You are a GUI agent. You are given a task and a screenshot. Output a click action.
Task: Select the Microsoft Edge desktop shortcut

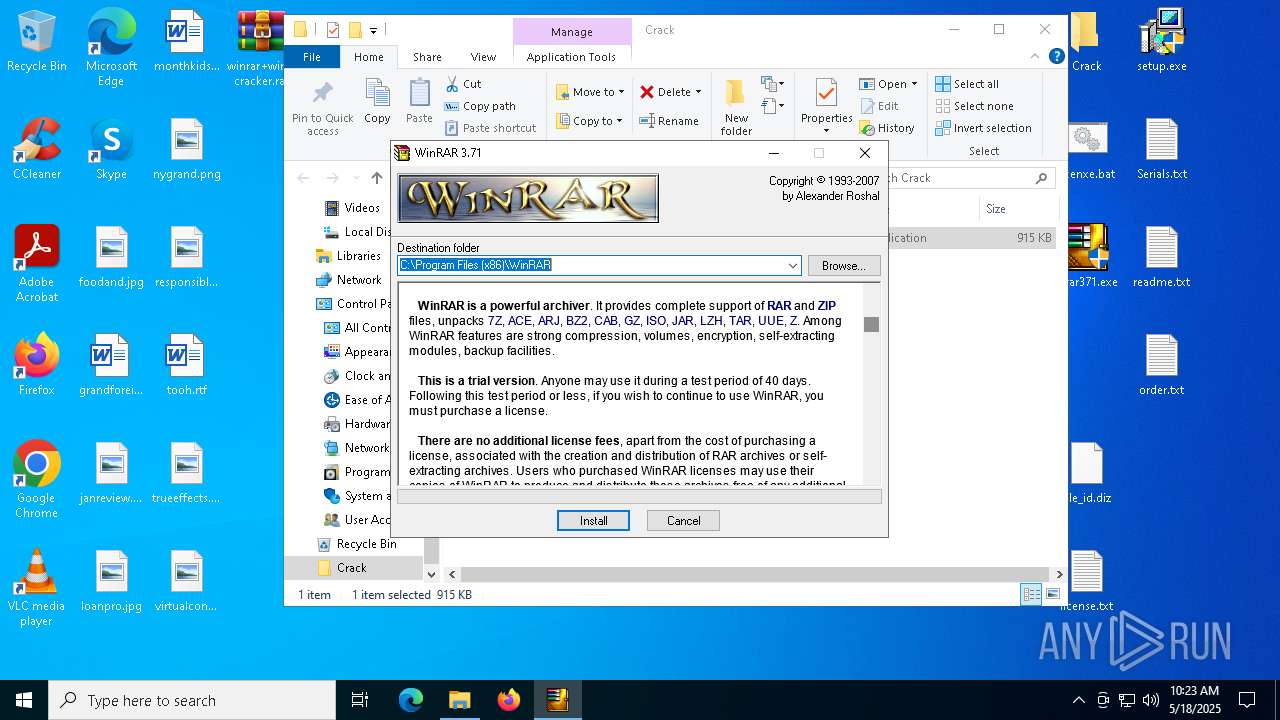(111, 48)
